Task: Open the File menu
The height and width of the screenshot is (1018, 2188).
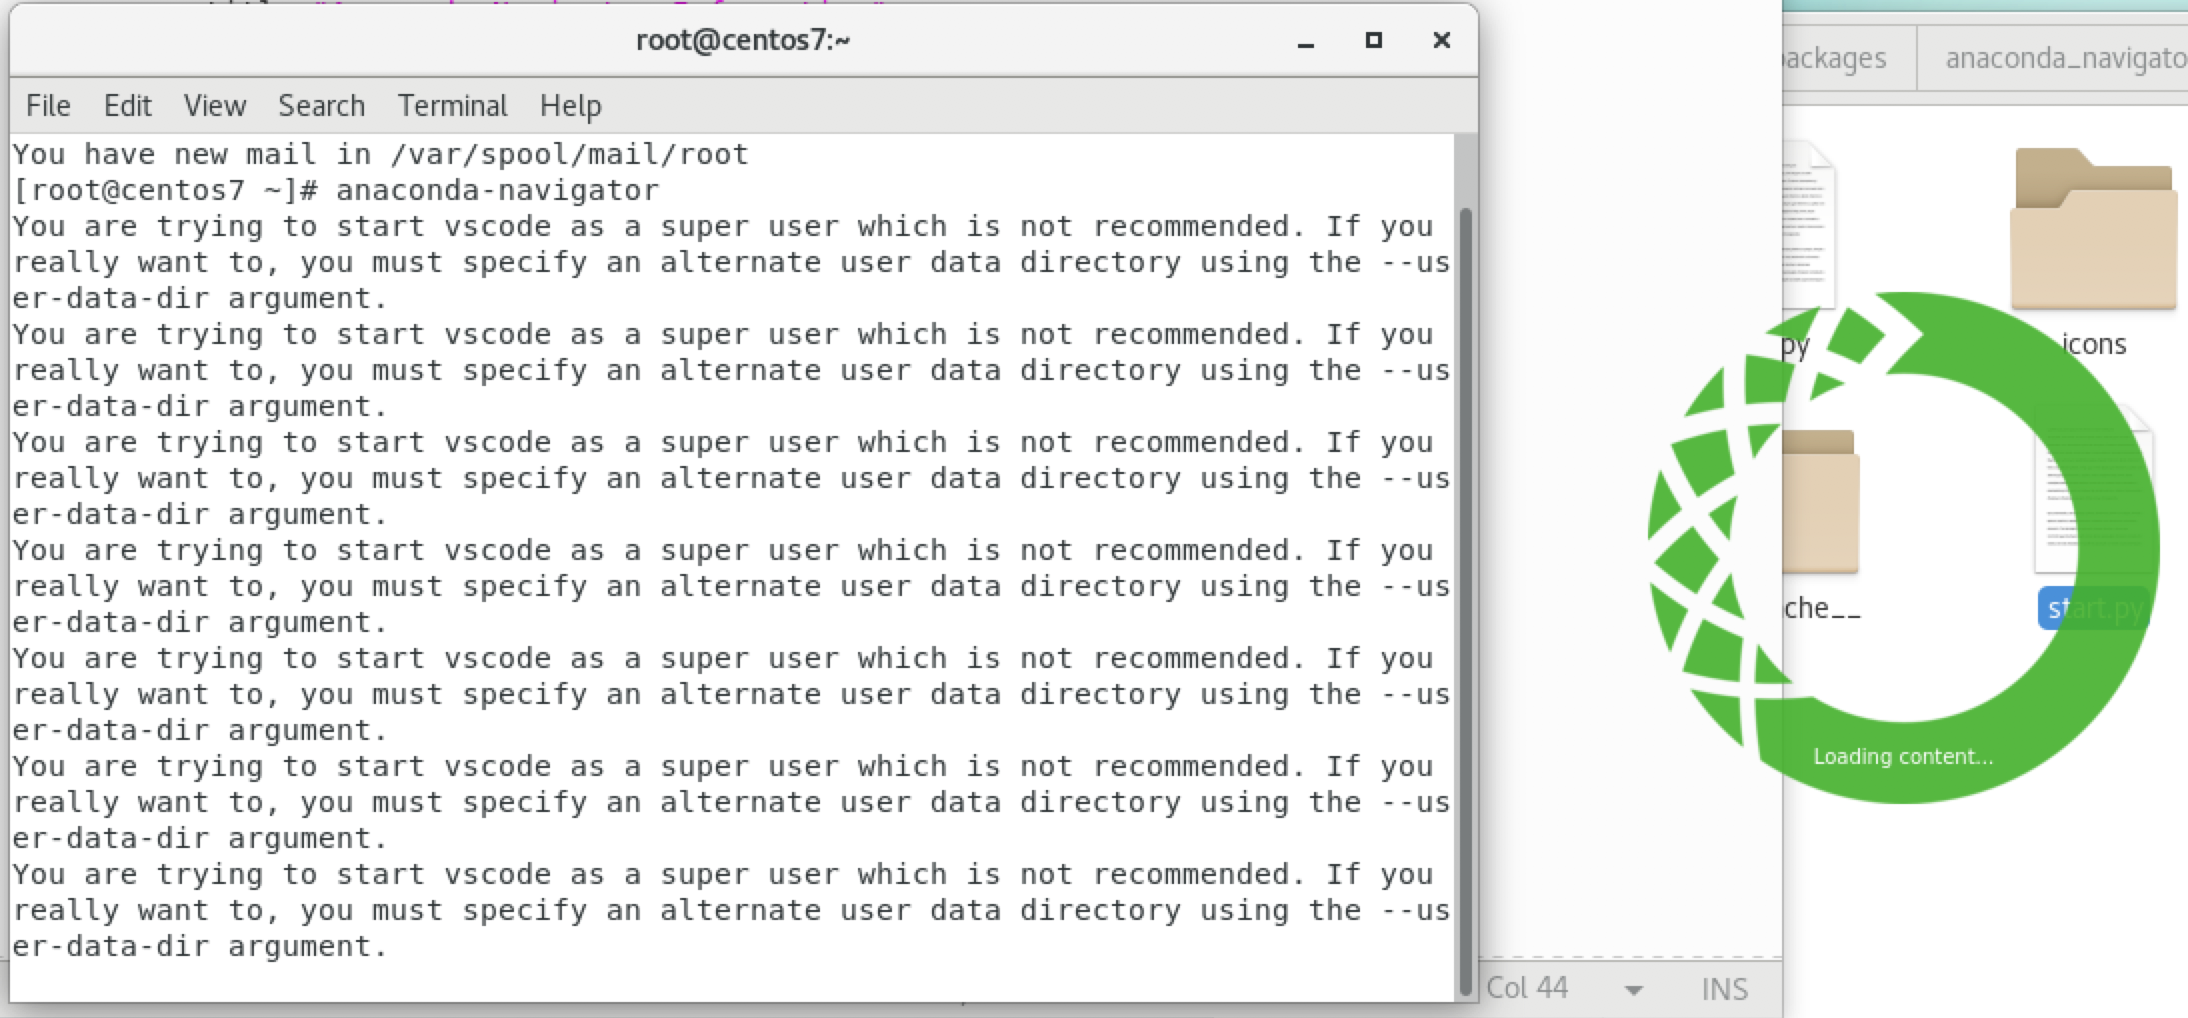Action: 47,105
